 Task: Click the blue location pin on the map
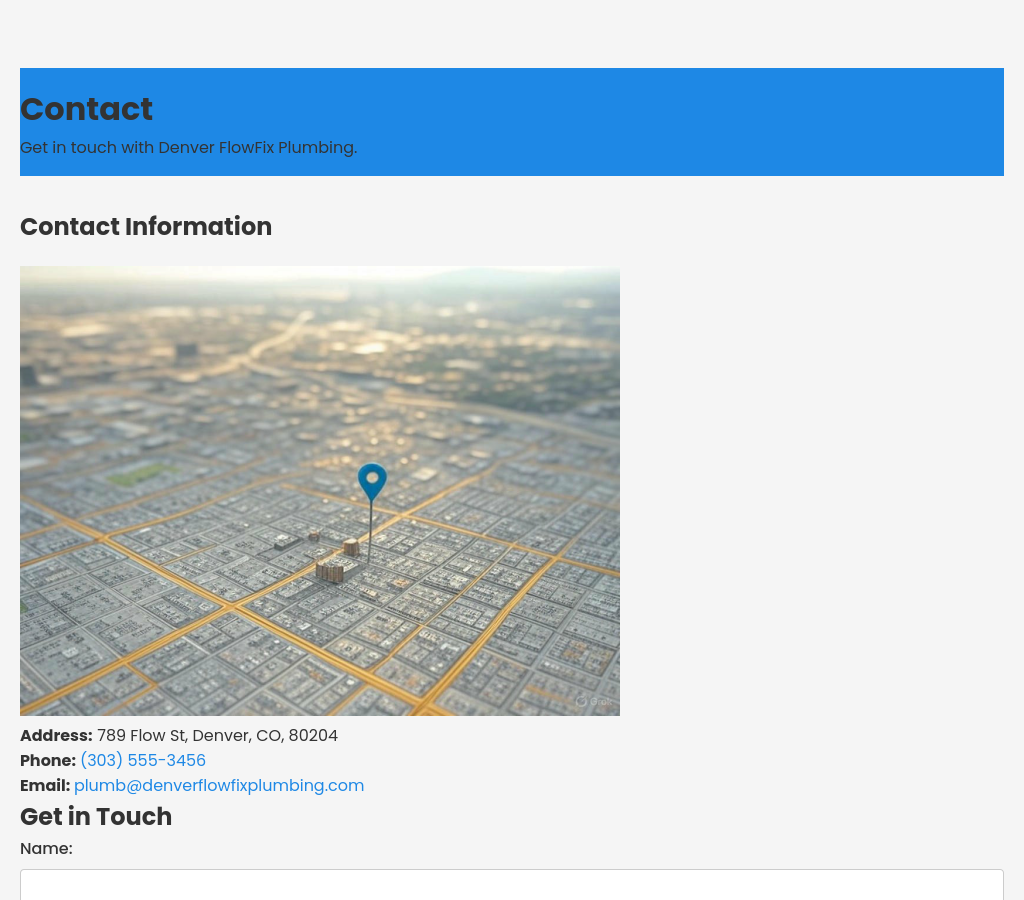372,480
